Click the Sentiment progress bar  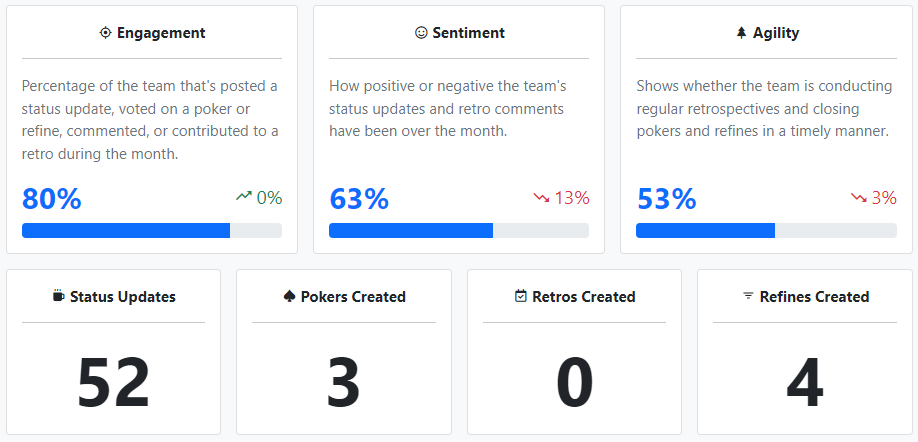click(459, 231)
